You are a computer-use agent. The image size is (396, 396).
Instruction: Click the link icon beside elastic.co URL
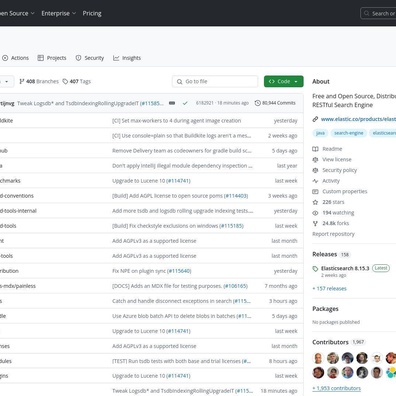(315, 119)
